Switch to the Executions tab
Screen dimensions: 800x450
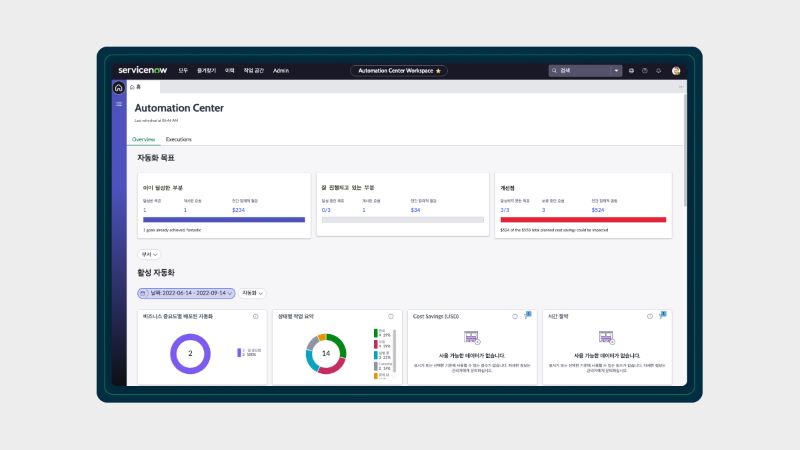click(178, 139)
